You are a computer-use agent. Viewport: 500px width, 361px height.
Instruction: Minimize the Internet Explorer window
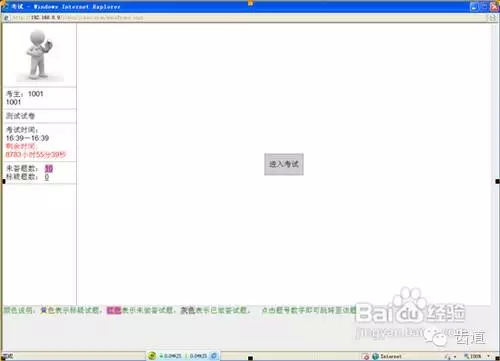pyautogui.click(x=474, y=7)
